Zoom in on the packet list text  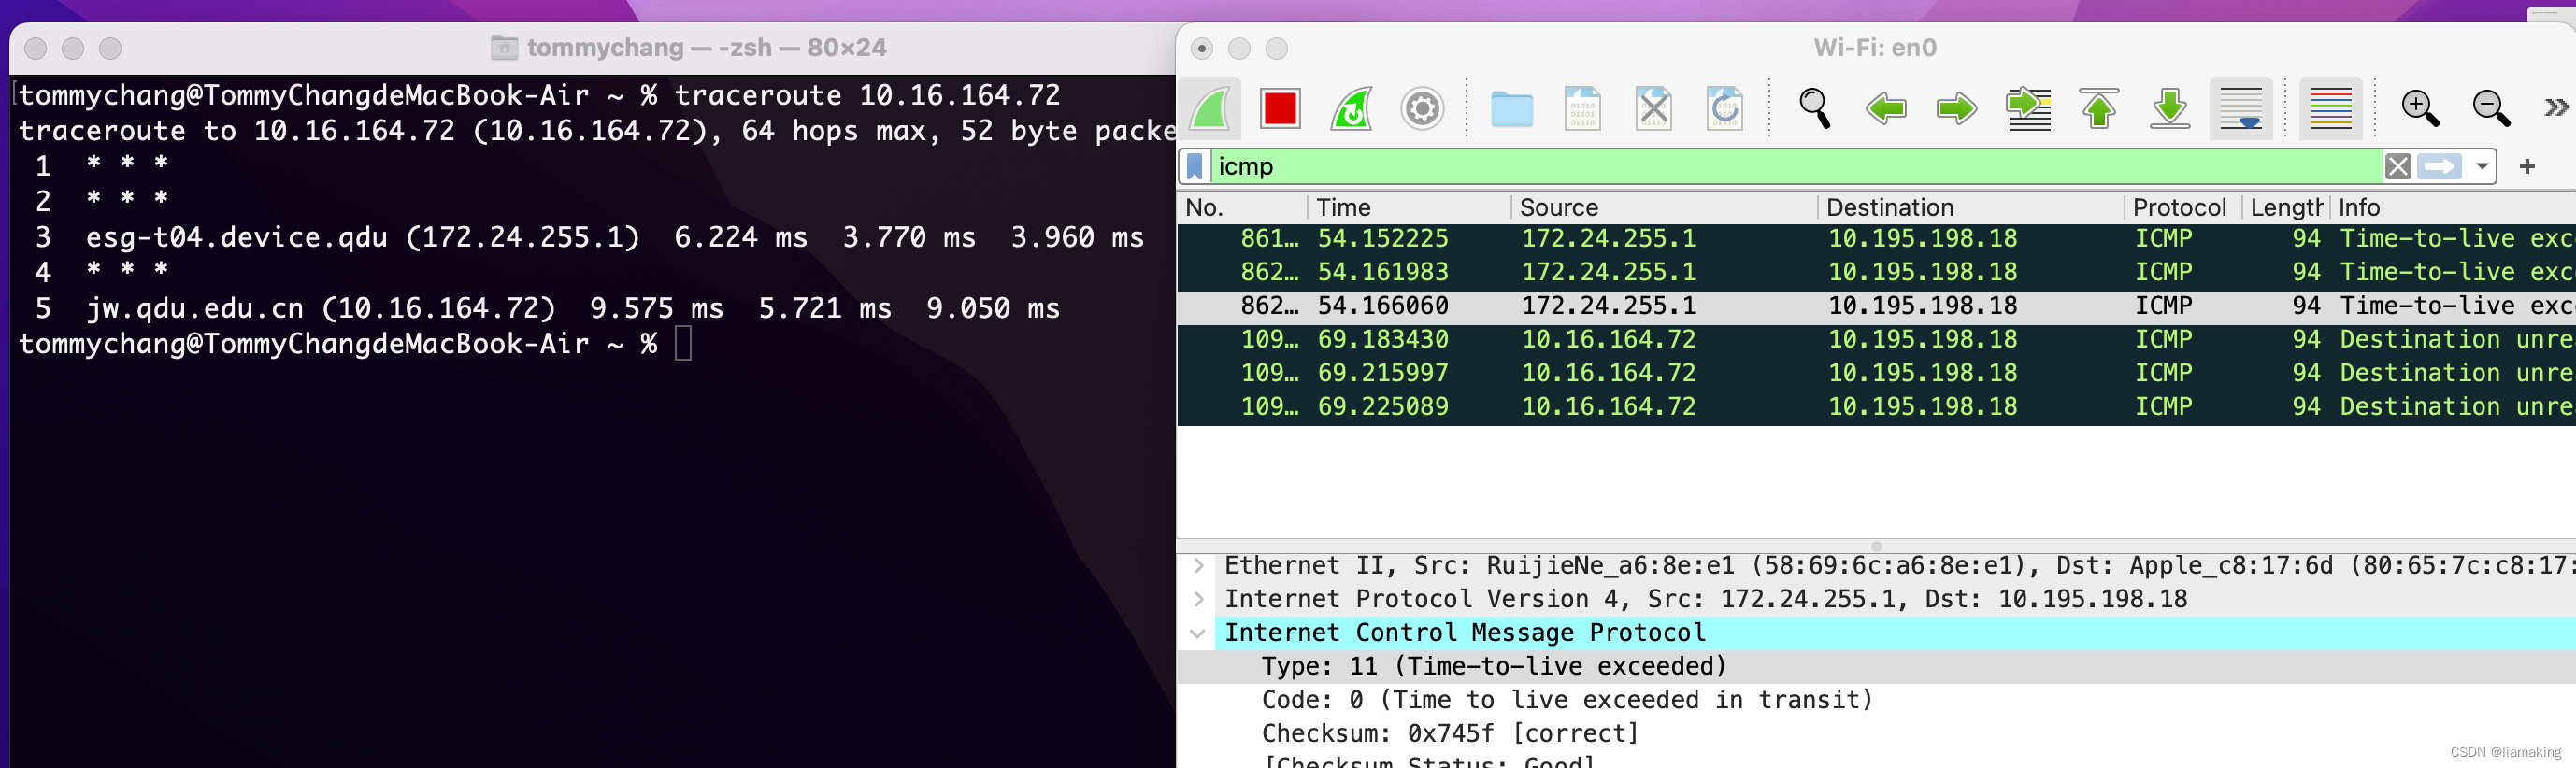pyautogui.click(x=2420, y=108)
